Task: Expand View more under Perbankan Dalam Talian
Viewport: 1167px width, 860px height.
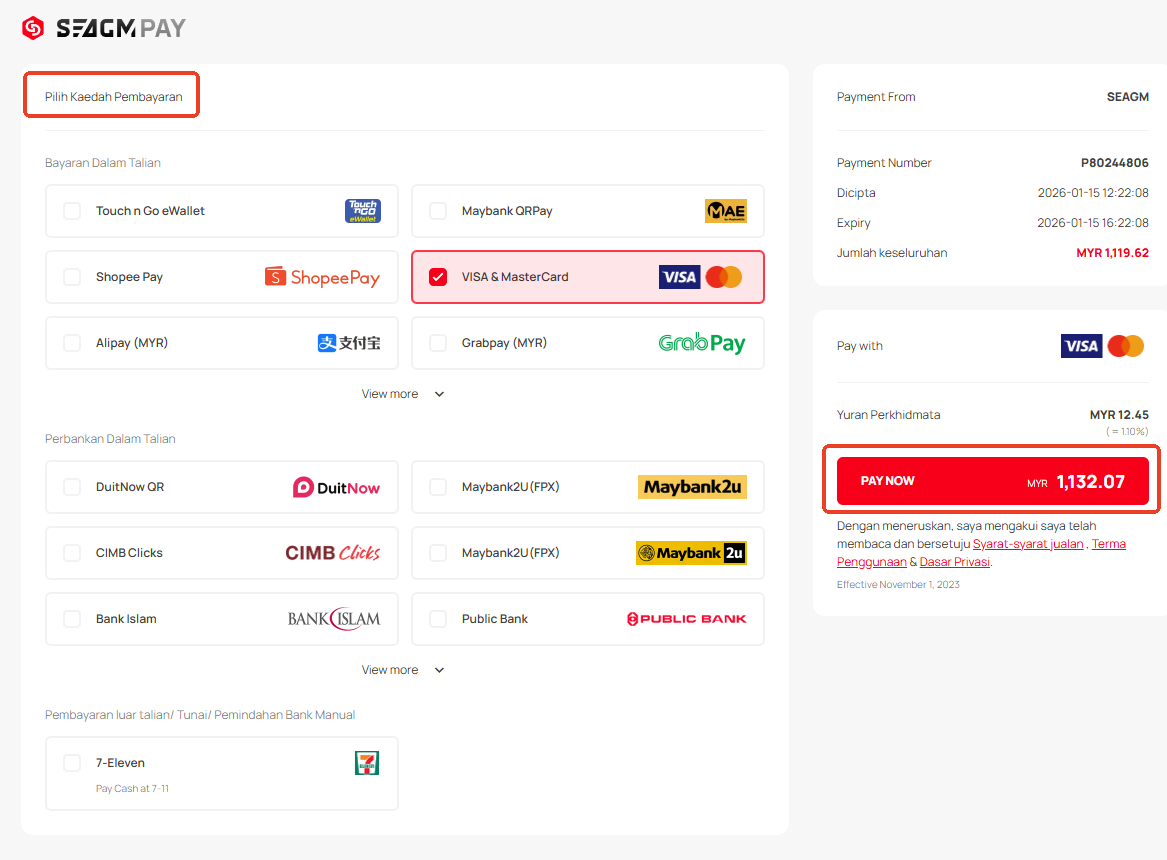Action: pos(403,670)
